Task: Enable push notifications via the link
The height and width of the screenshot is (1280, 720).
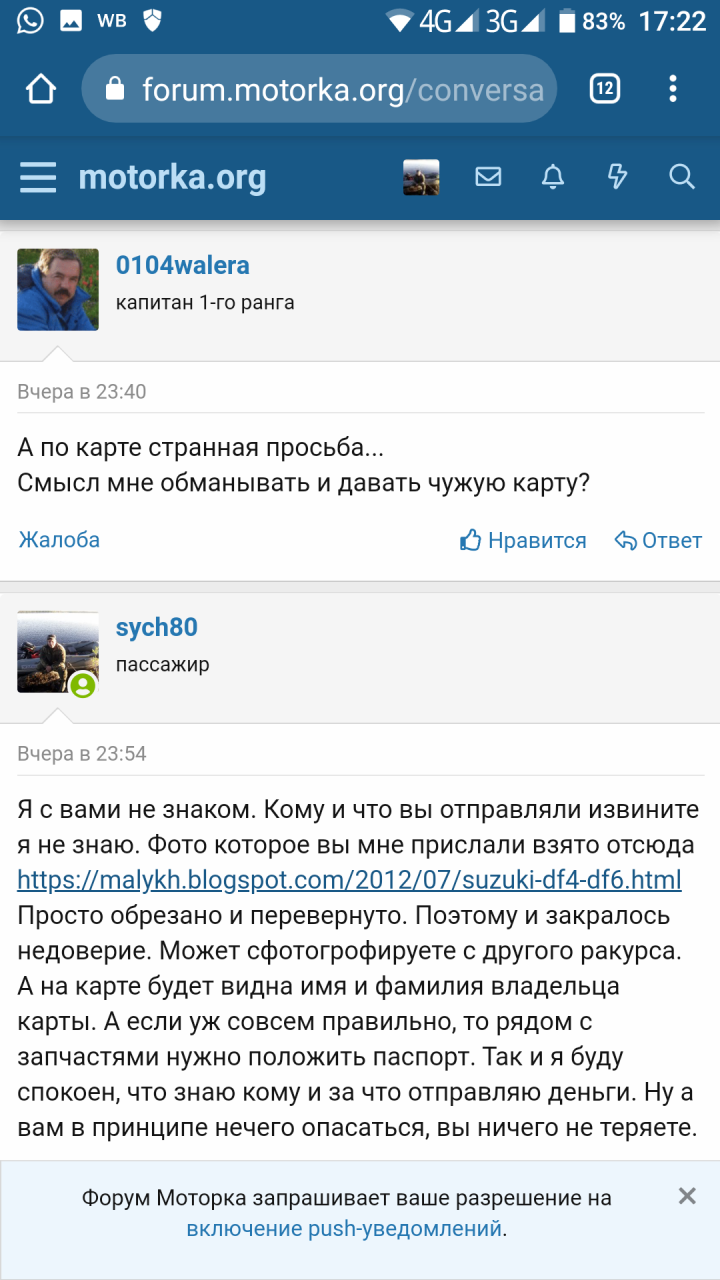Action: click(344, 1229)
